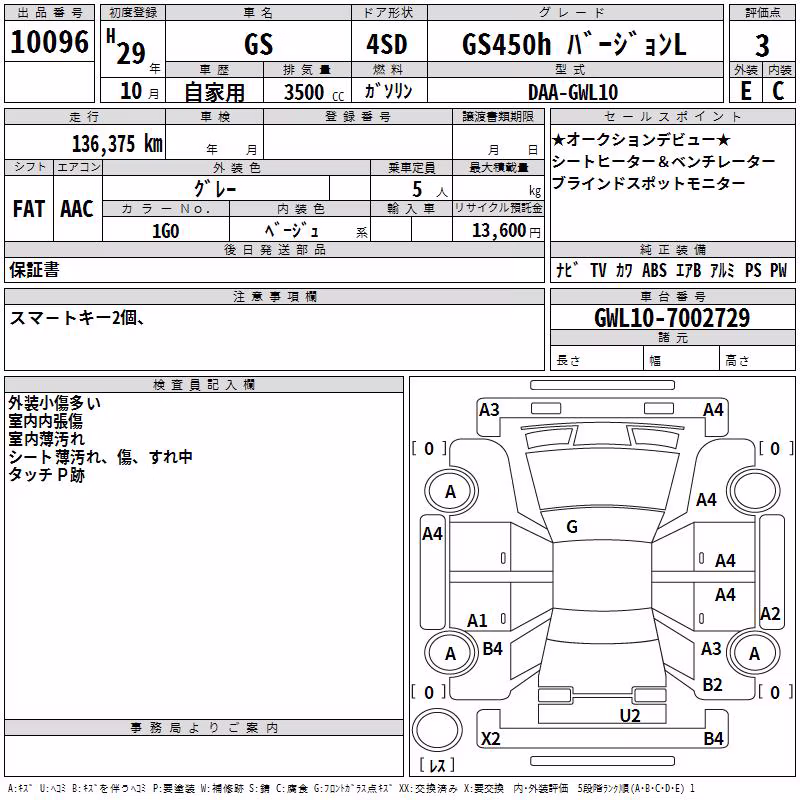Select the G mark on the windshield
Screen dimensions: 800x800
click(572, 527)
